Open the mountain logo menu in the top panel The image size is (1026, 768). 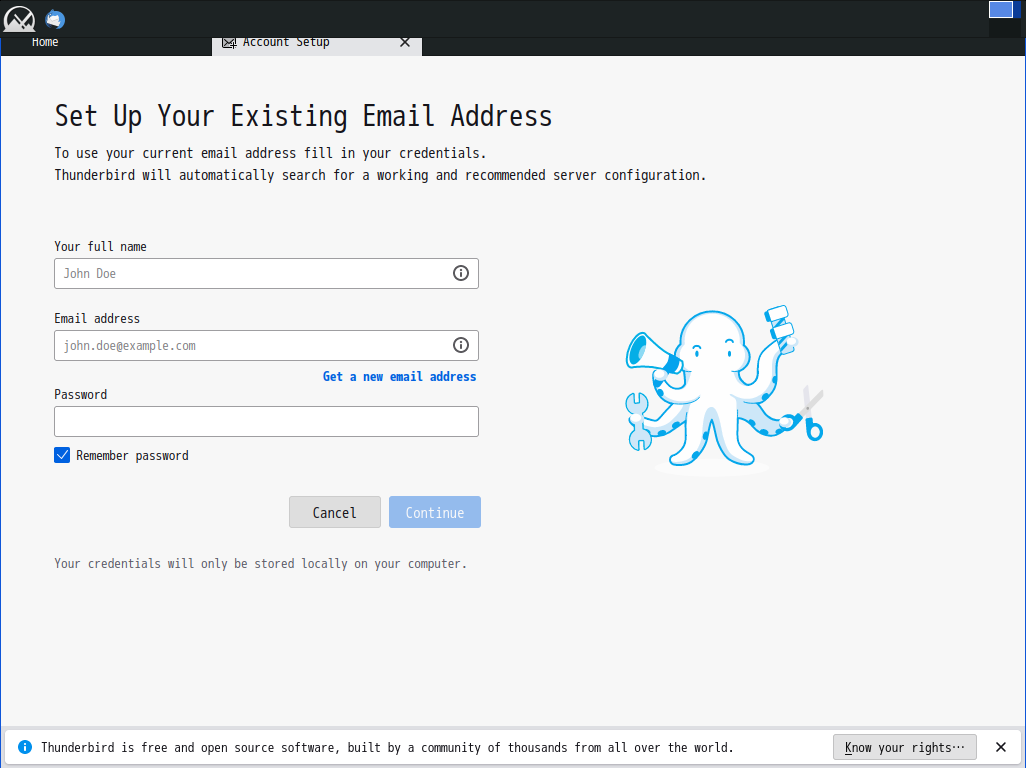(x=19, y=19)
